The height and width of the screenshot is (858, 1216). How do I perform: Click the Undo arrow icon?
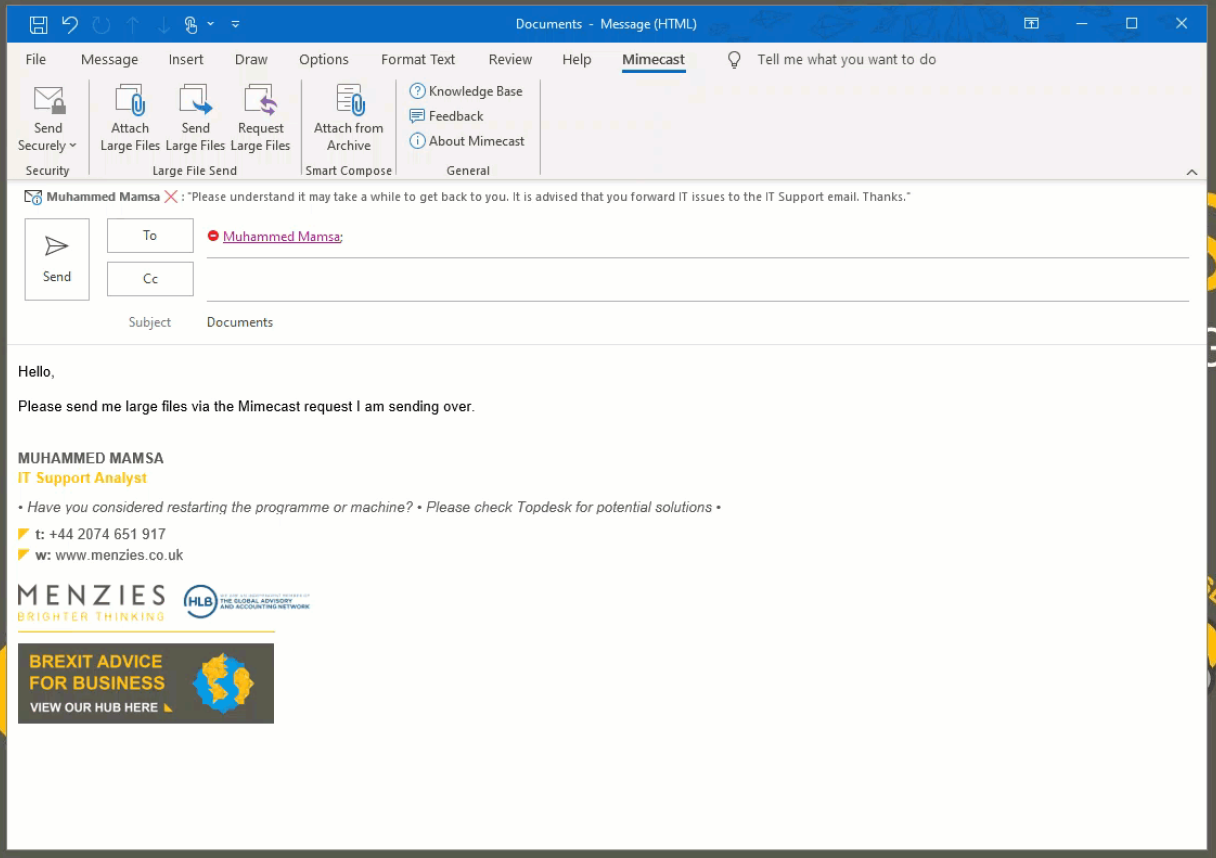pos(69,24)
